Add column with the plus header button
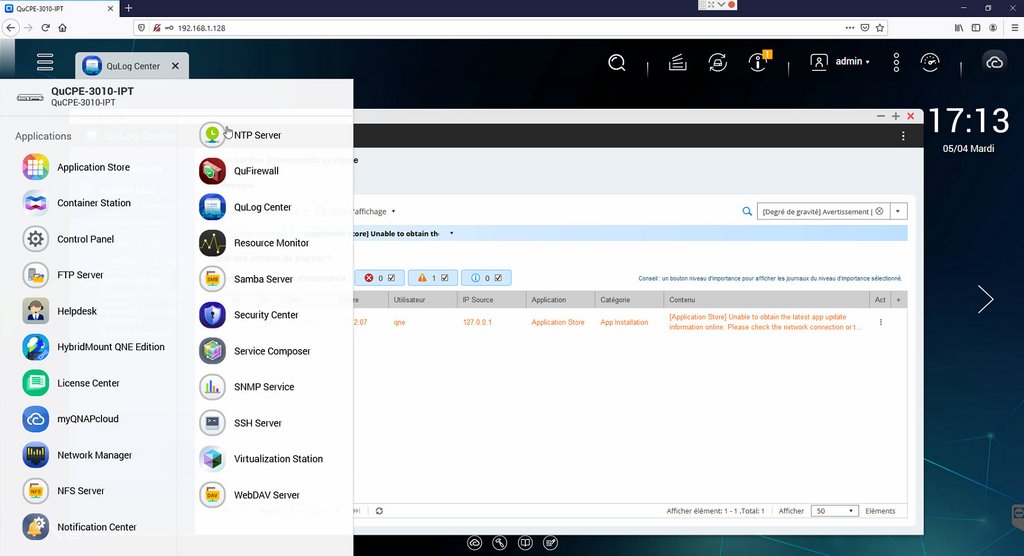The image size is (1024, 556). tap(899, 300)
